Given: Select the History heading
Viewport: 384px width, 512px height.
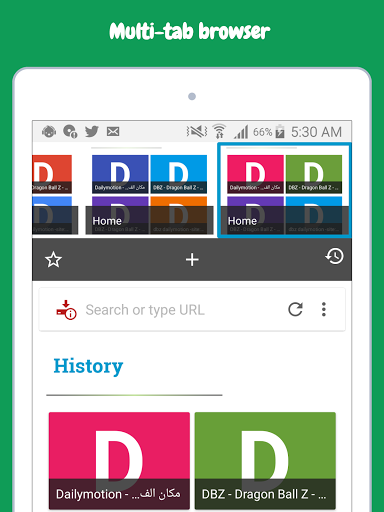Looking at the screenshot, I should 88,366.
